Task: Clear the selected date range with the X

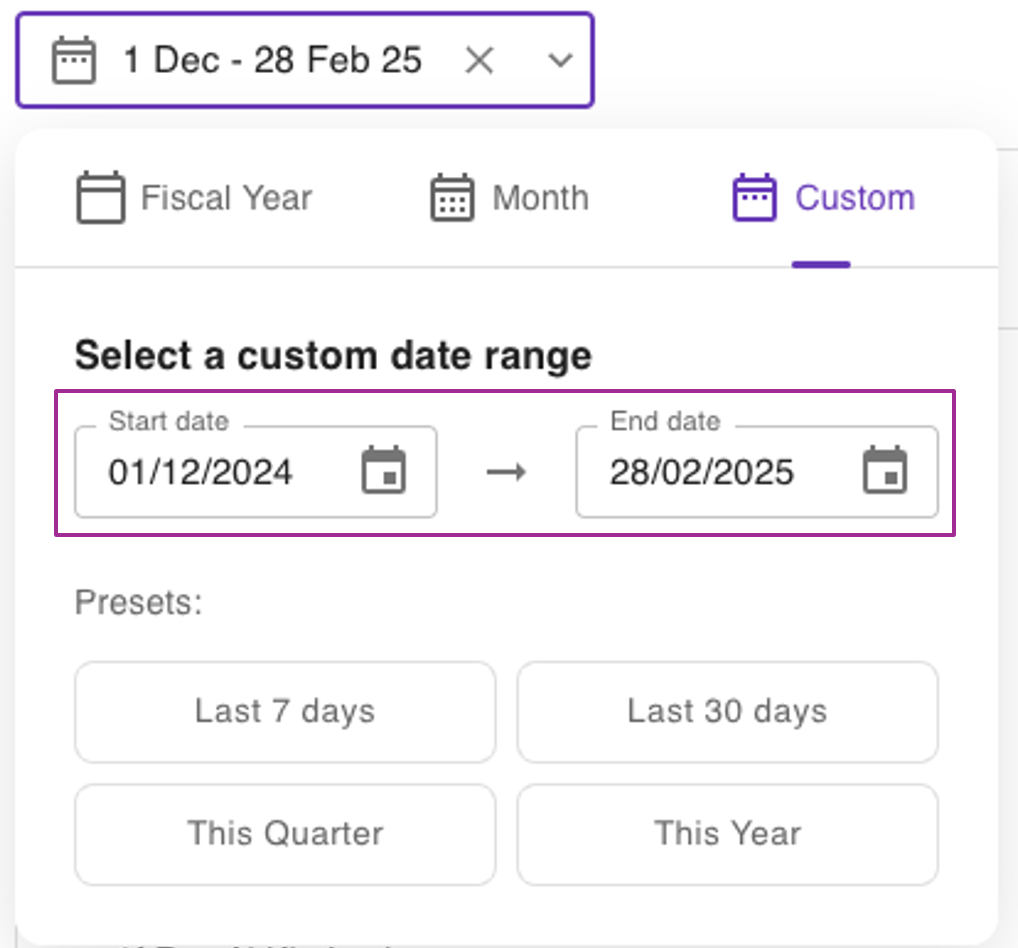Action: pos(480,61)
